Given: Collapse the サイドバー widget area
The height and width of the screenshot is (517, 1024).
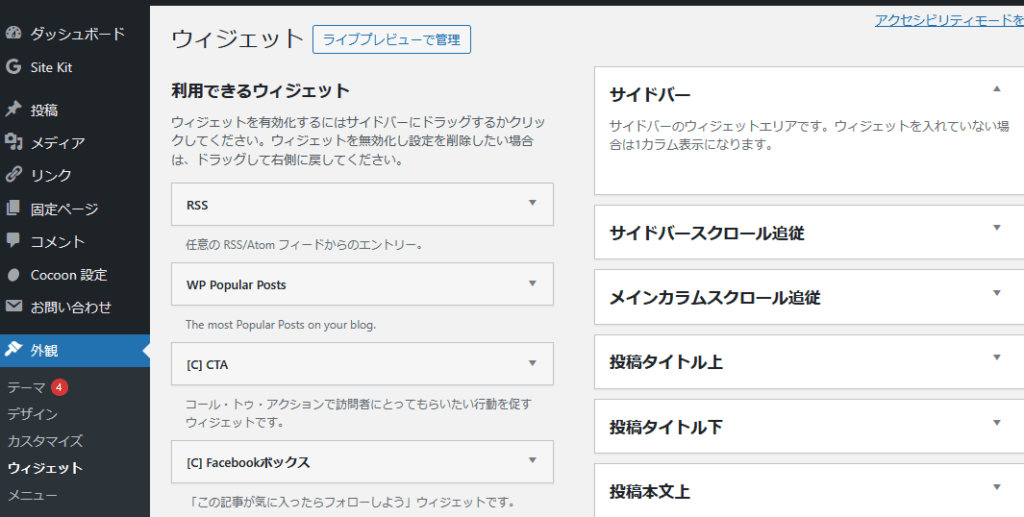Looking at the screenshot, I should [x=996, y=89].
